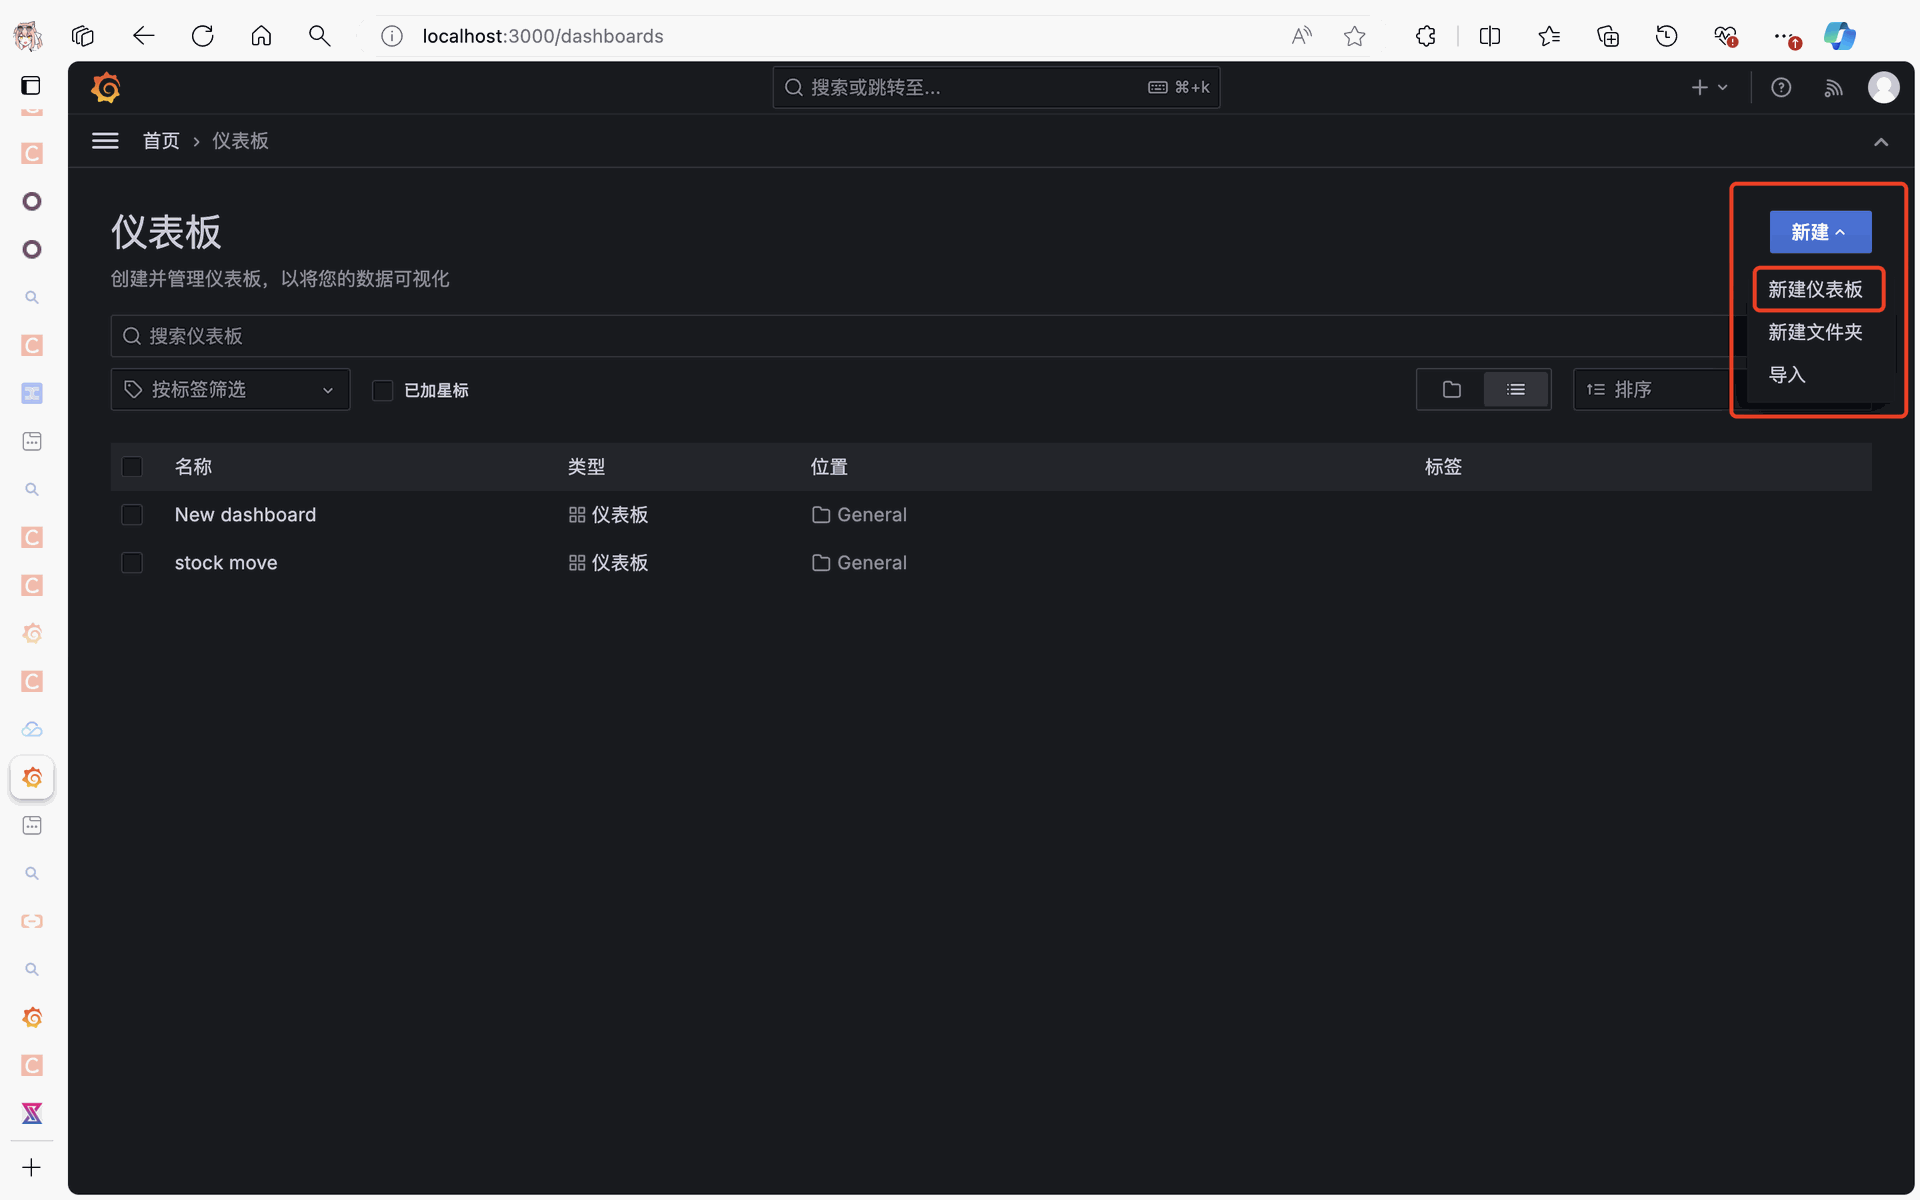Select the New dashboard row checkbox
The image size is (1920, 1200).
(132, 515)
